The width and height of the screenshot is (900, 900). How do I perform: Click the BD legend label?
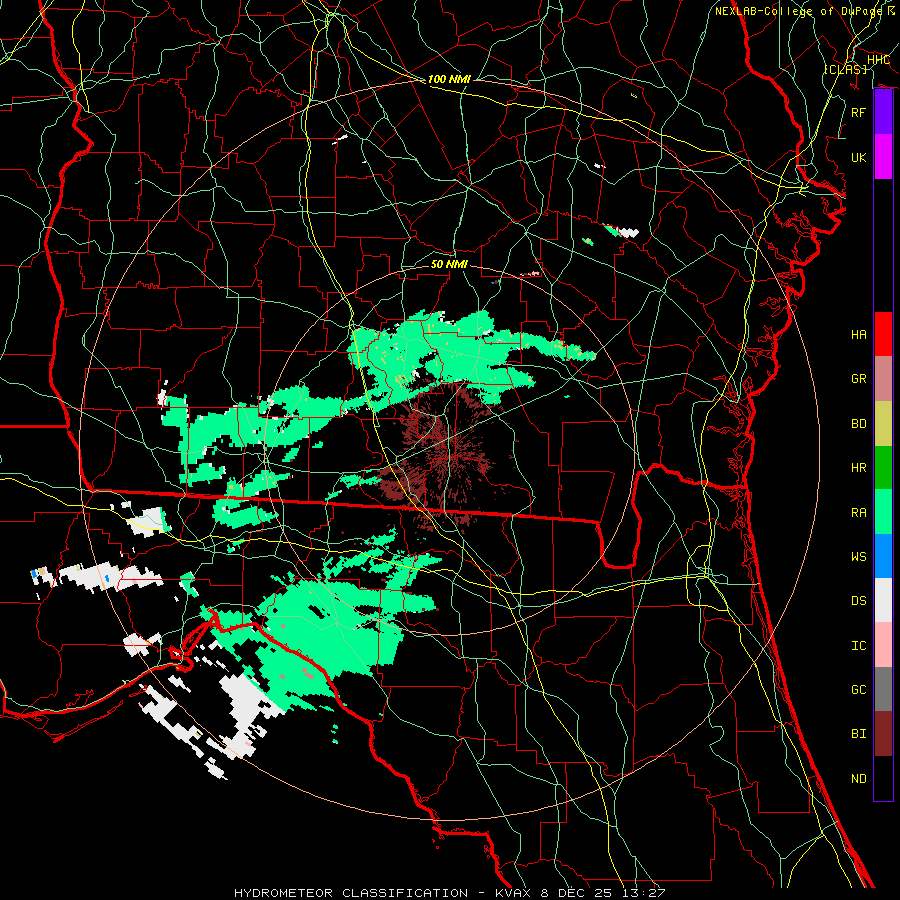point(858,424)
